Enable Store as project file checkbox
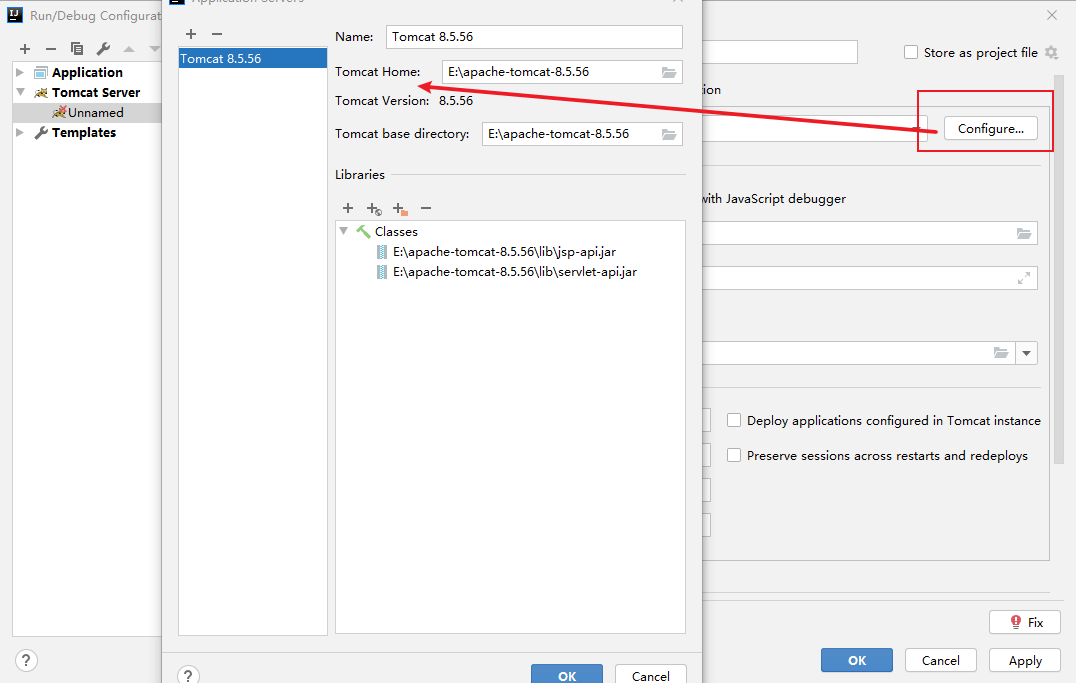The image size is (1076, 683). (x=911, y=52)
